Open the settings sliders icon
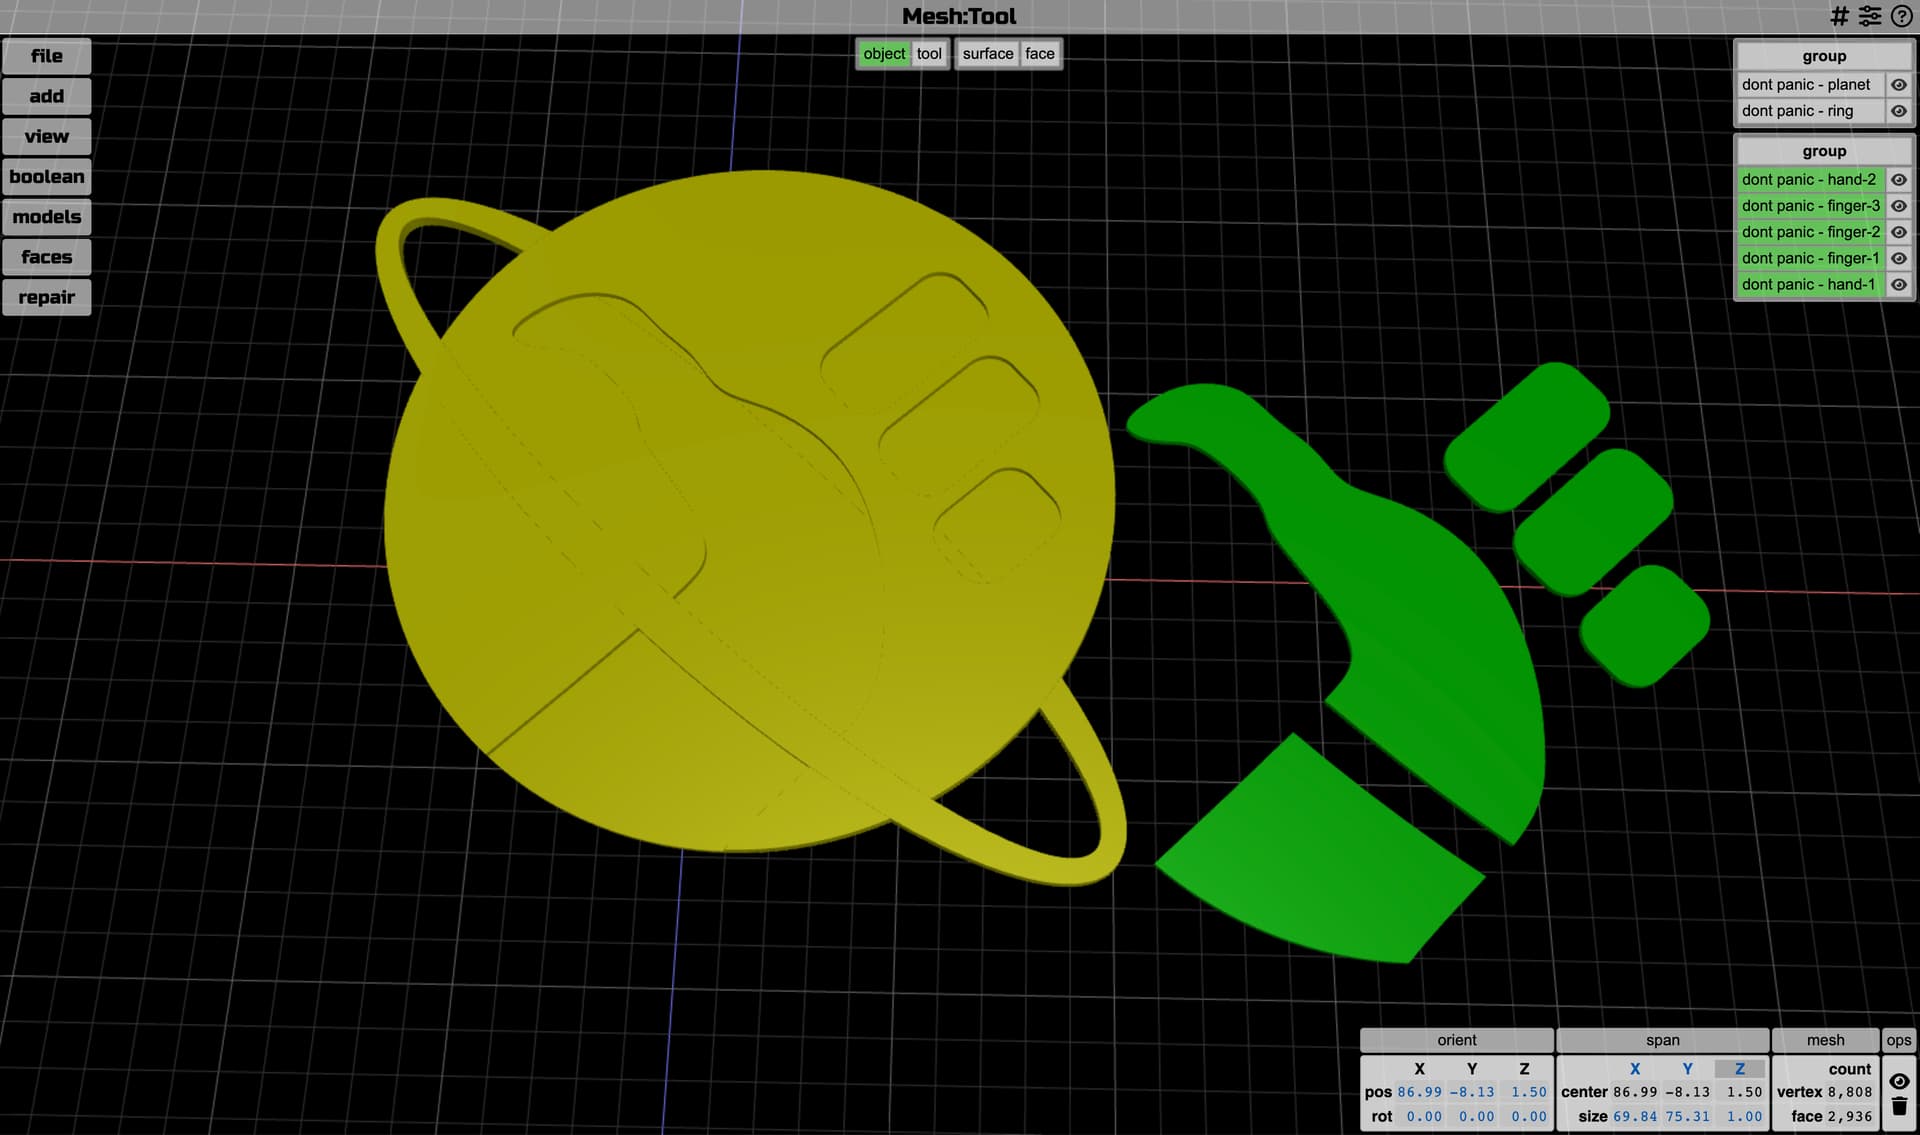 1869,16
